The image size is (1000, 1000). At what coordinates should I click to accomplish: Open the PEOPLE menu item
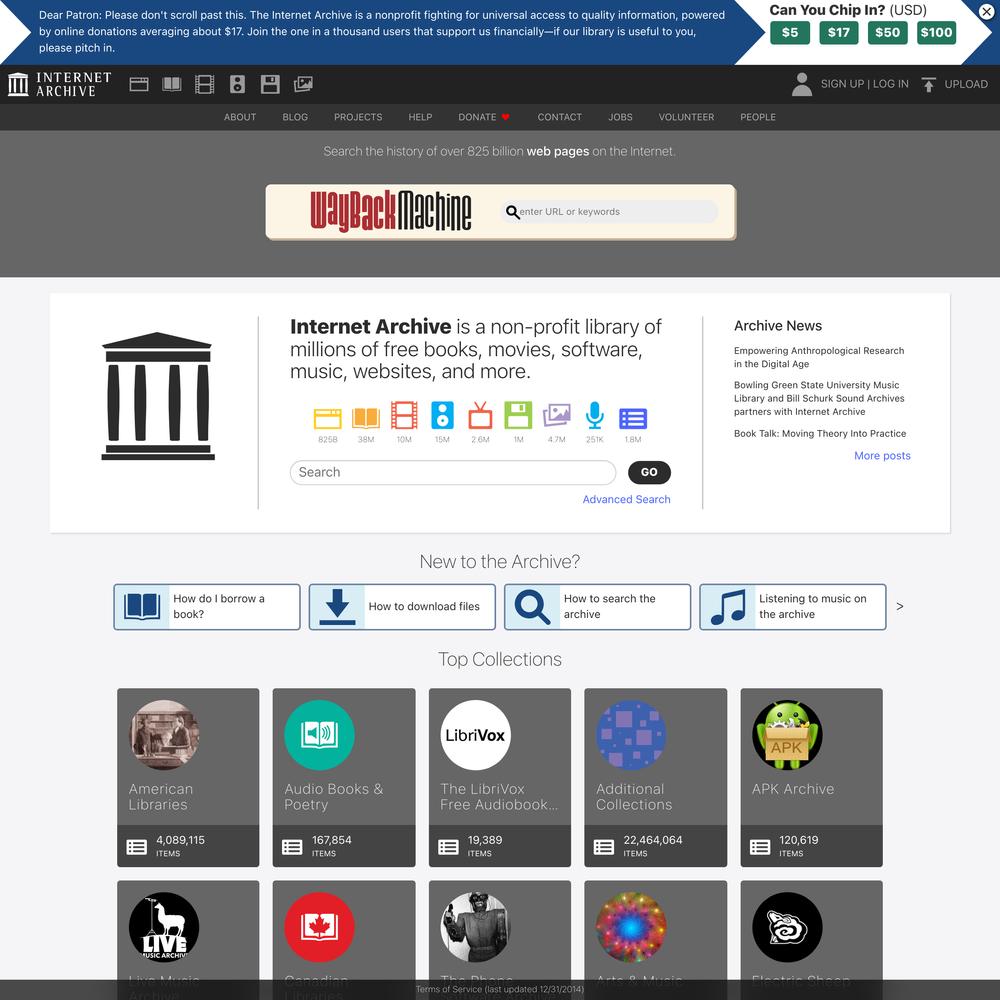click(758, 117)
